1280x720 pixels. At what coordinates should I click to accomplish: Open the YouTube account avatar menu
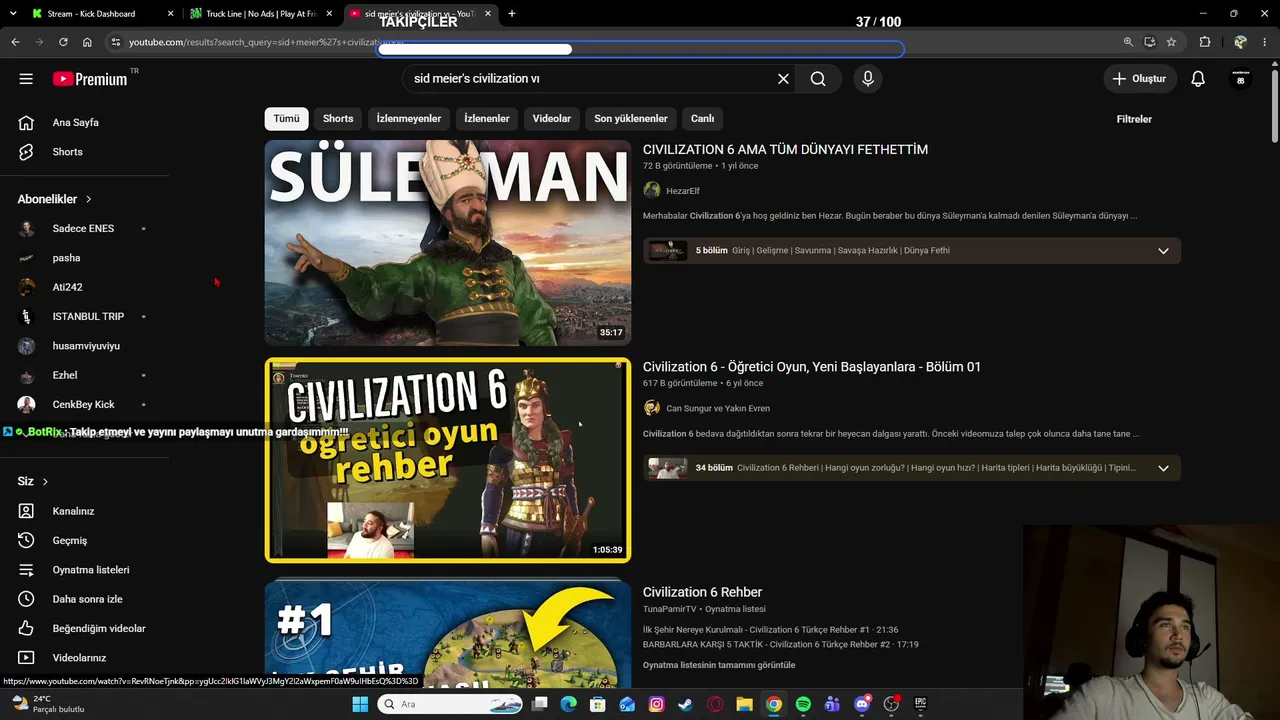(x=1241, y=79)
